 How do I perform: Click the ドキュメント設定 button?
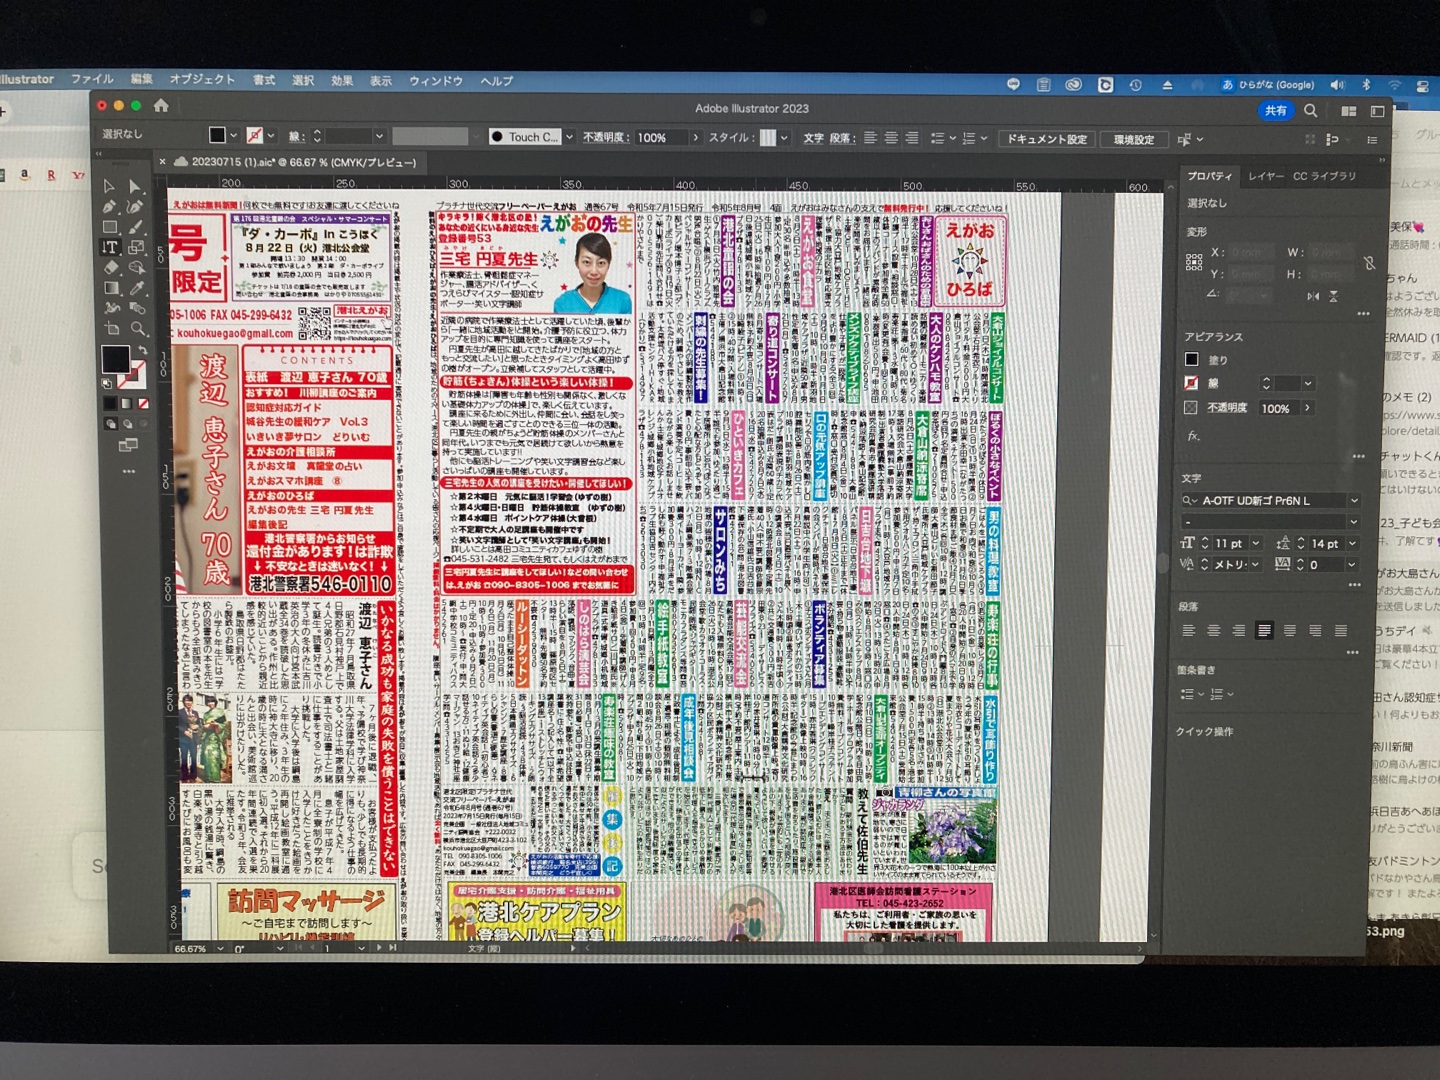(x=1046, y=139)
